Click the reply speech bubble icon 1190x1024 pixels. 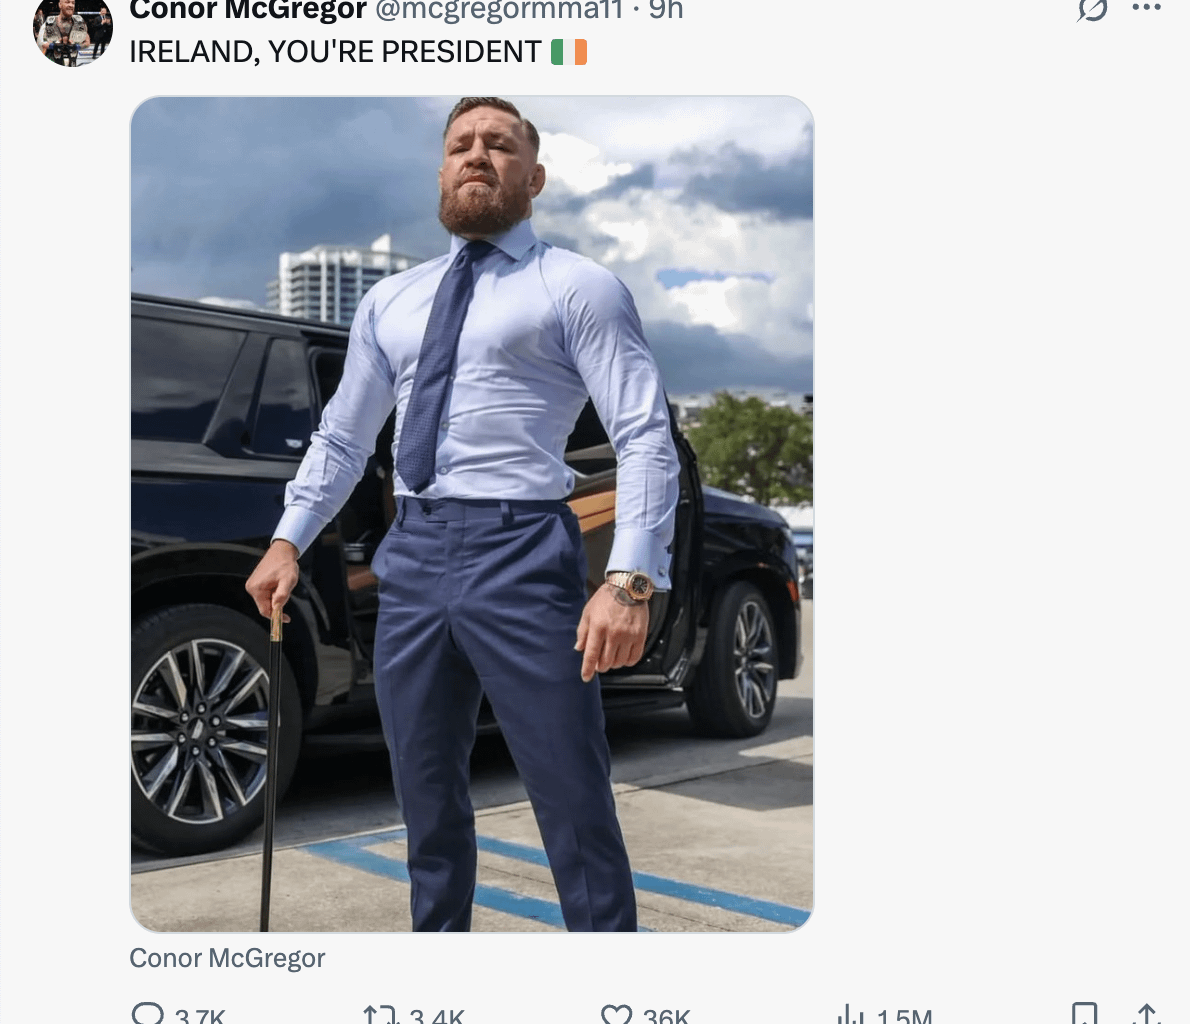[148, 1014]
